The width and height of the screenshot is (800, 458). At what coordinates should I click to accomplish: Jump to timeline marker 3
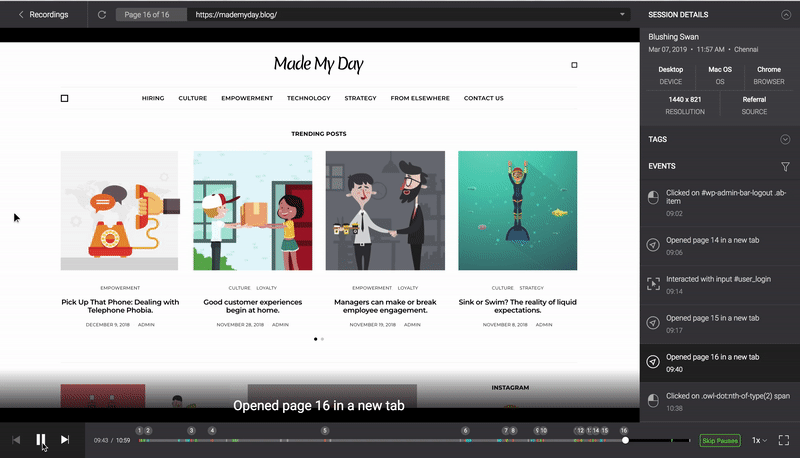tap(191, 430)
